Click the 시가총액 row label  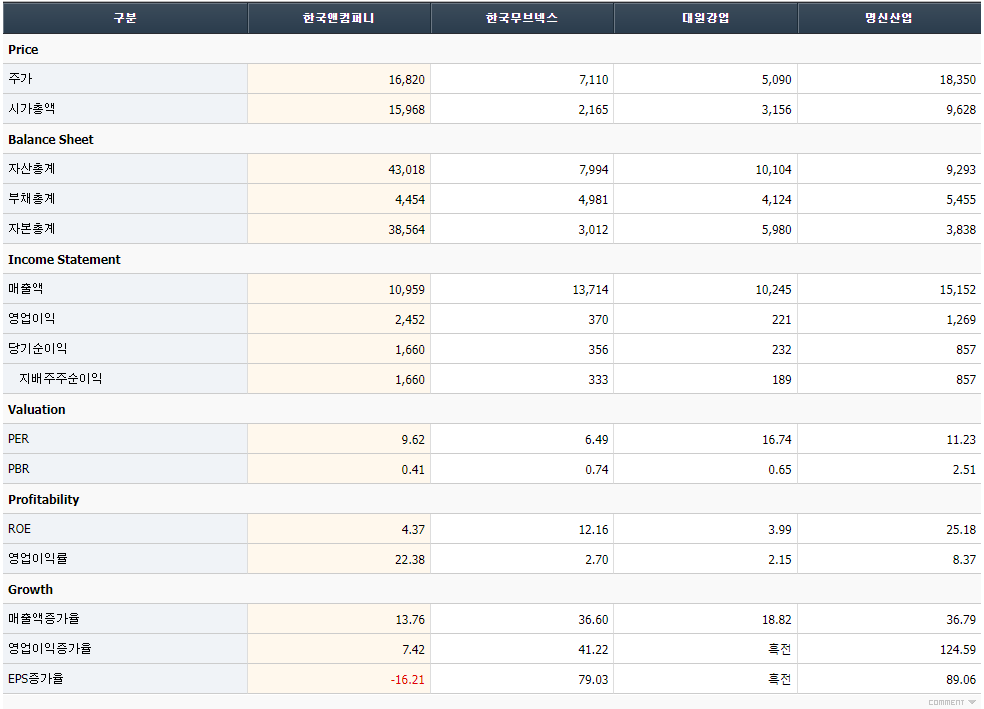(x=31, y=109)
